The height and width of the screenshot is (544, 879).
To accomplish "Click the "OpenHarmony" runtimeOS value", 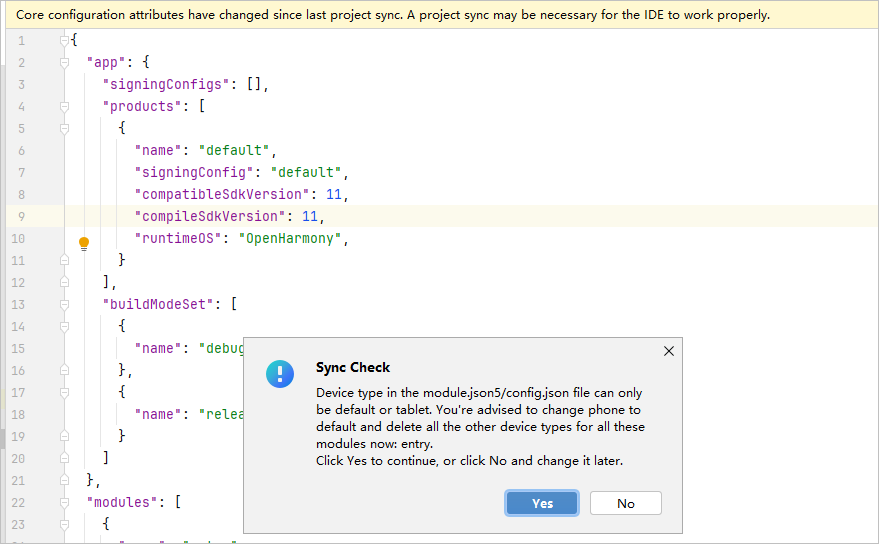I will pyautogui.click(x=290, y=238).
